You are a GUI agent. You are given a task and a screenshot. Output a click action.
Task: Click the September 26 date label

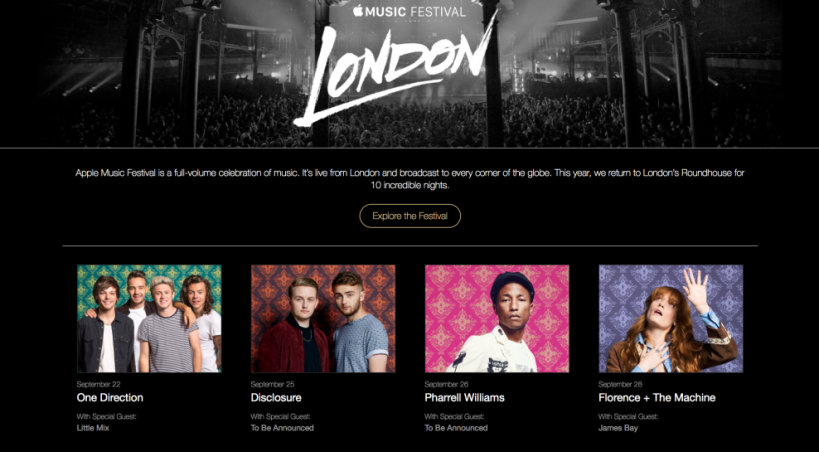pyautogui.click(x=448, y=384)
